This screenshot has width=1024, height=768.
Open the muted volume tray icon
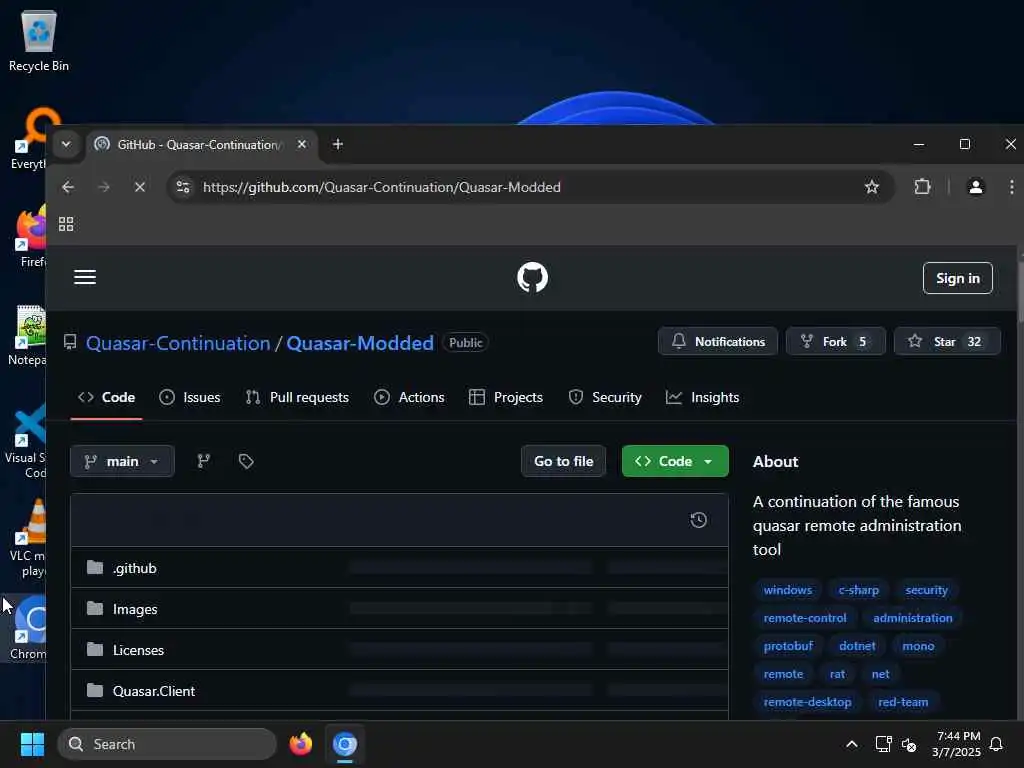(x=909, y=744)
